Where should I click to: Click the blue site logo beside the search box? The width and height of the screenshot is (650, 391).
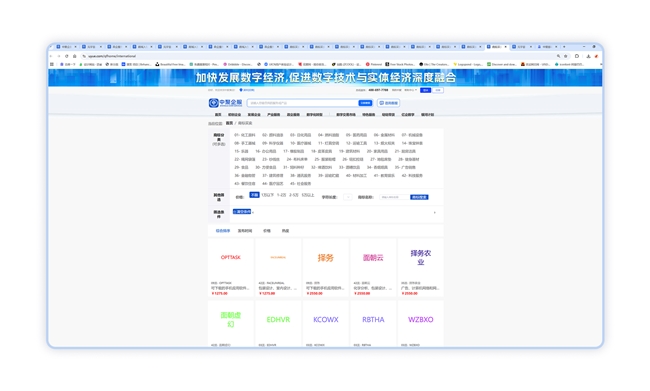[225, 102]
